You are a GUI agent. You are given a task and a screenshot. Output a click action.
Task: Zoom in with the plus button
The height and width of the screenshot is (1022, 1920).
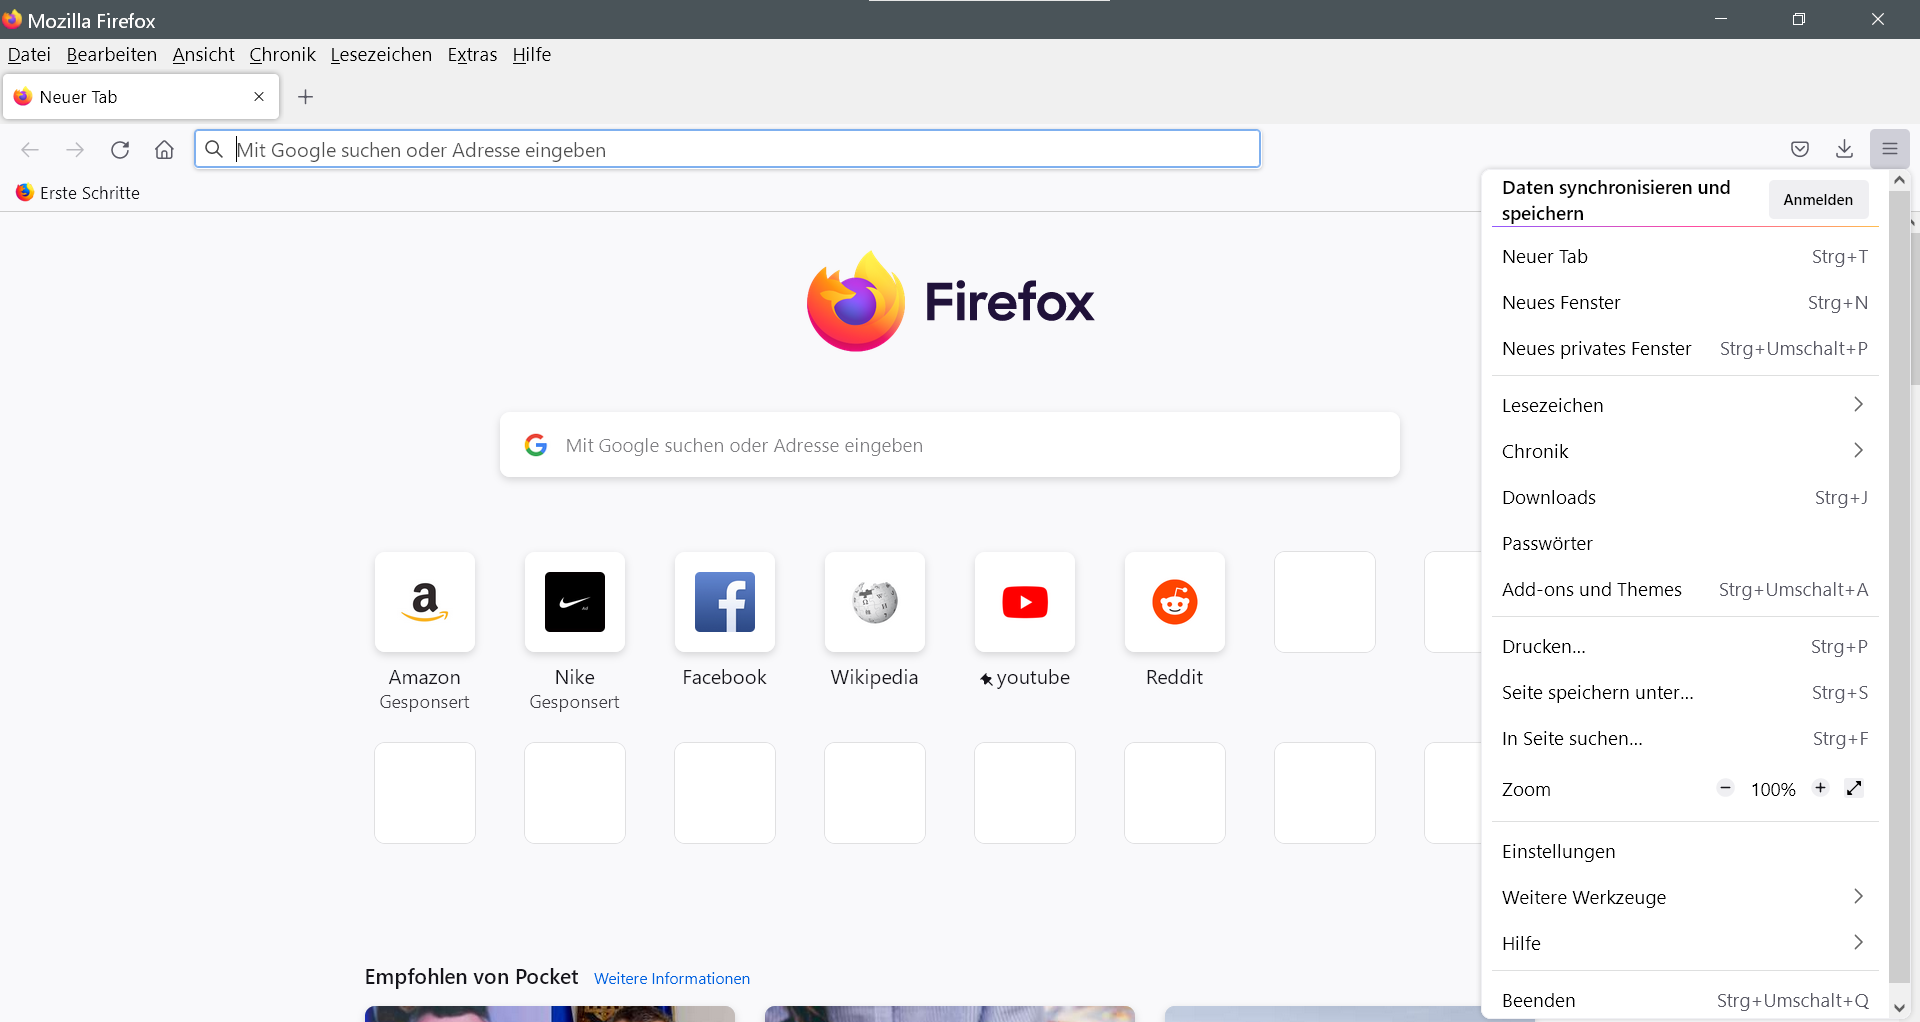[x=1821, y=788]
